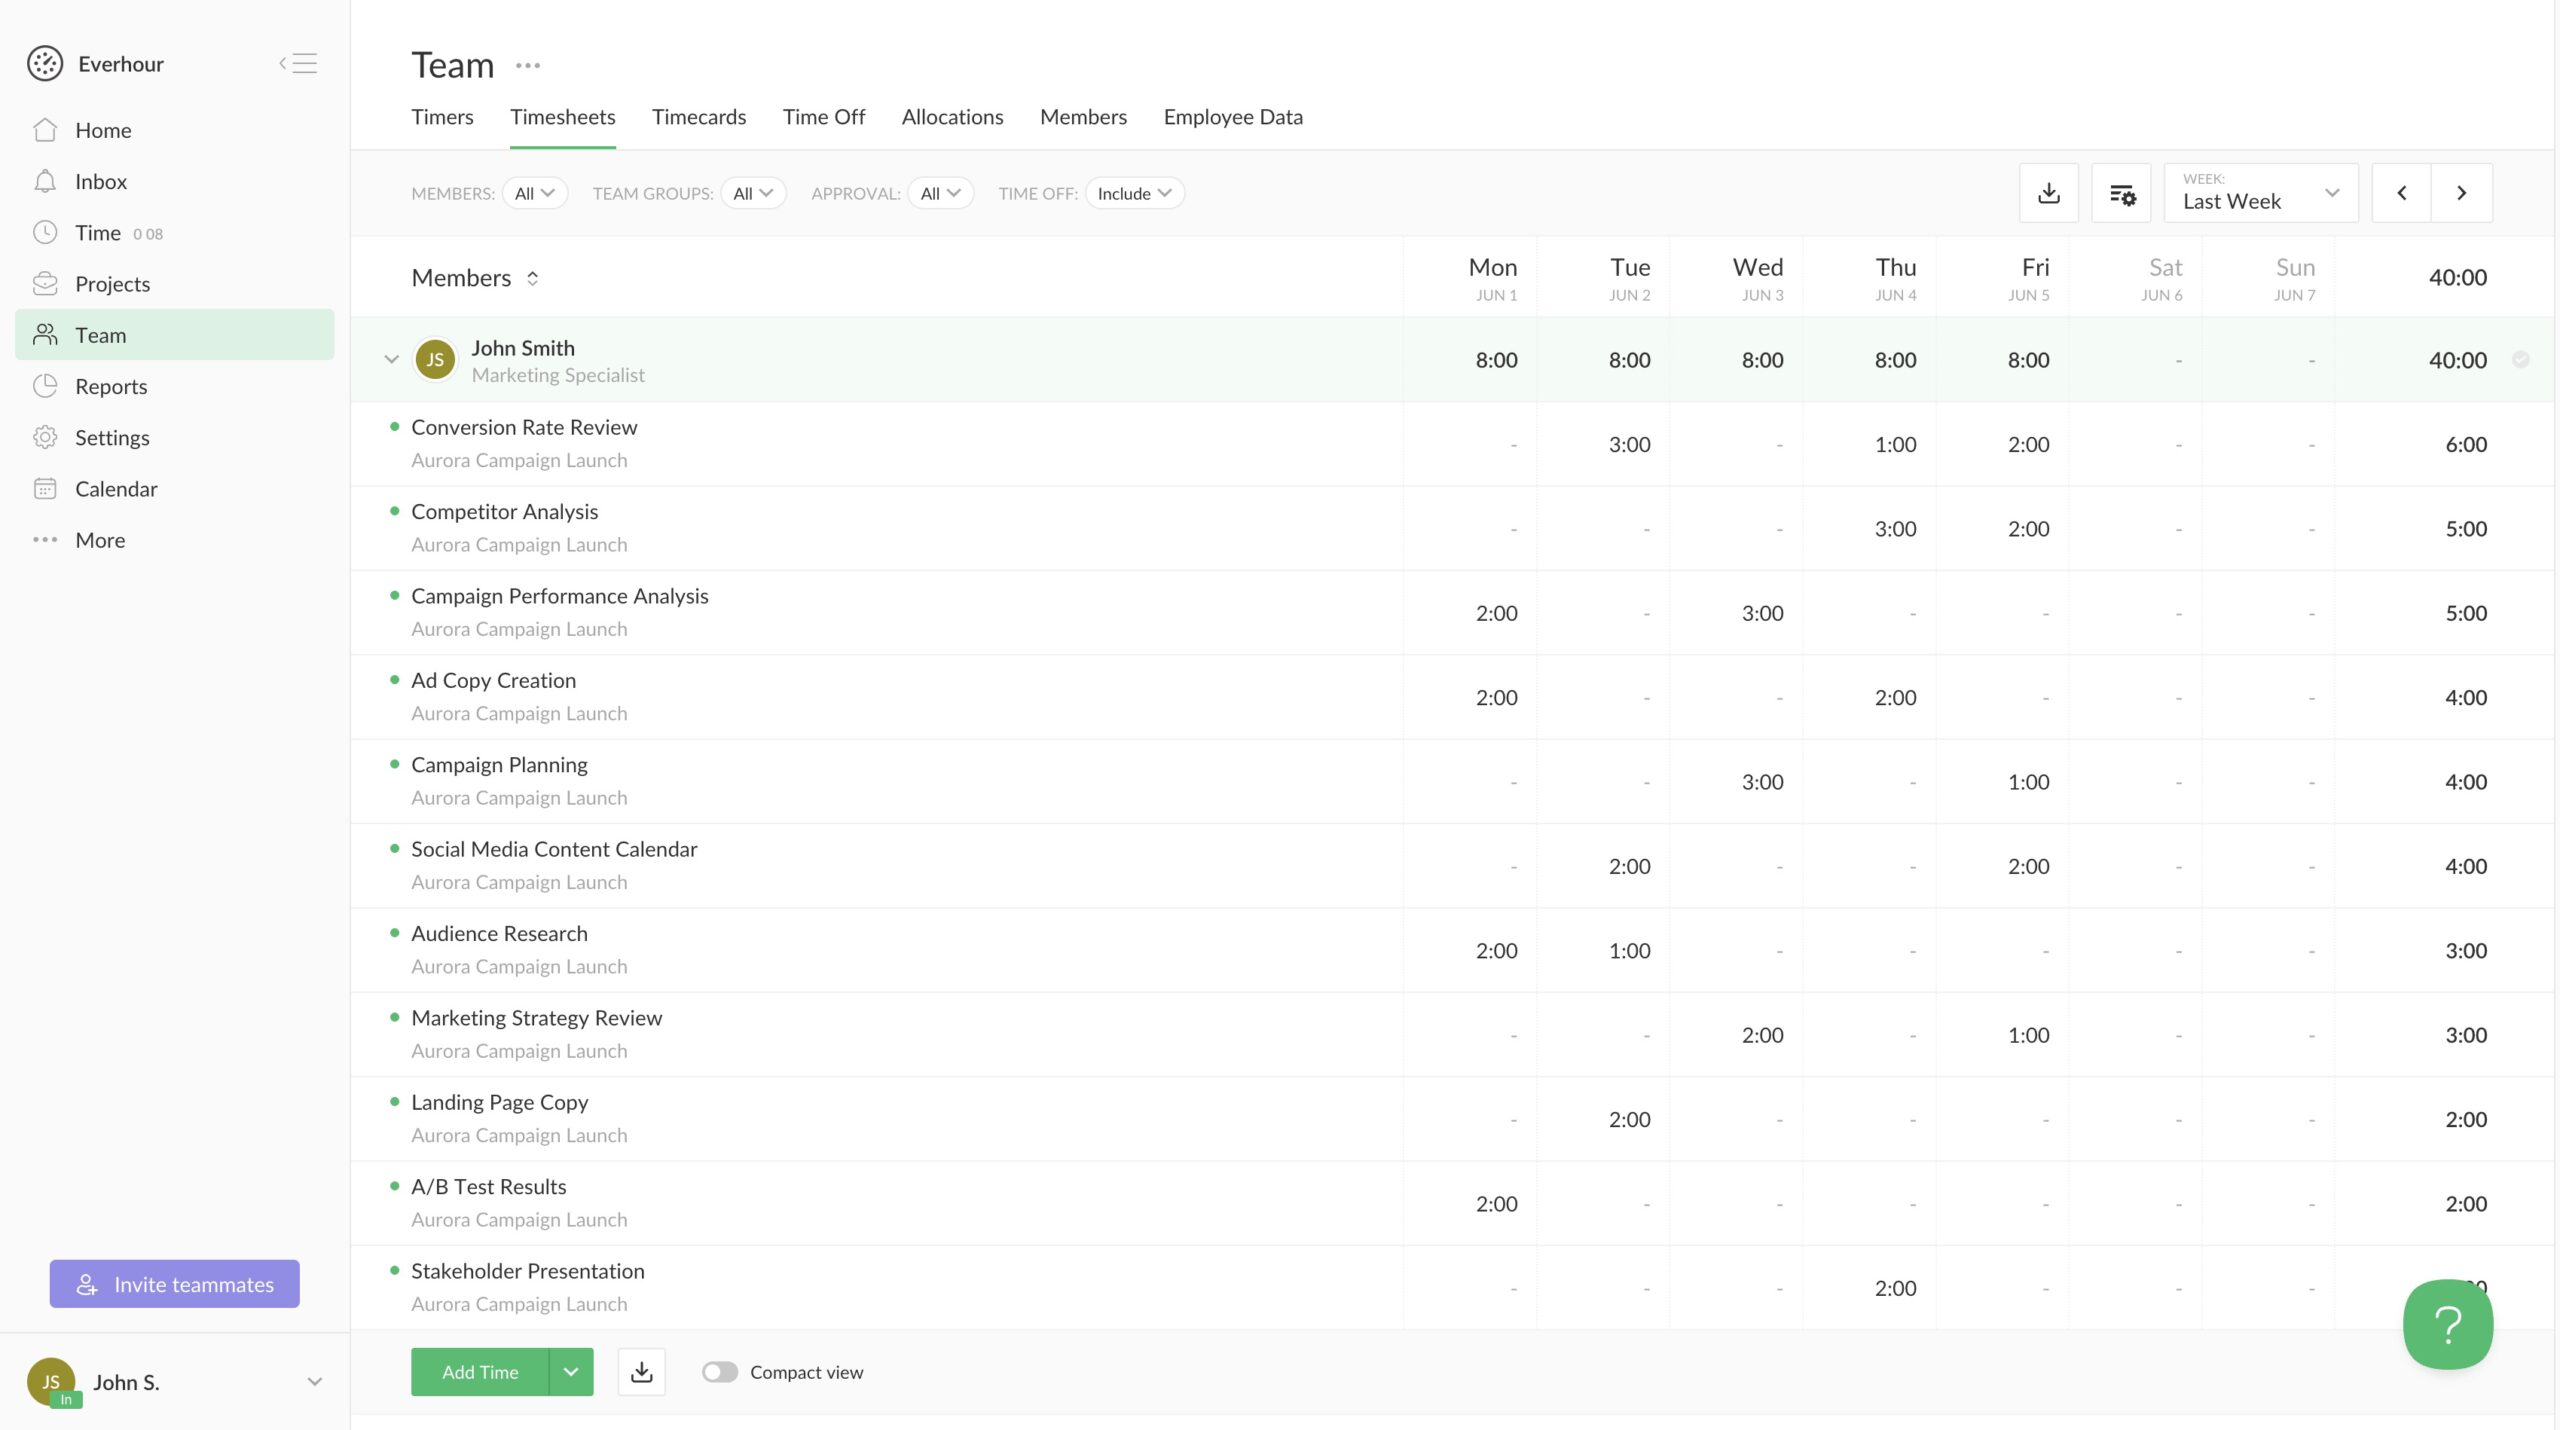
Task: Click the Marketing Specialist role text
Action: (x=558, y=375)
